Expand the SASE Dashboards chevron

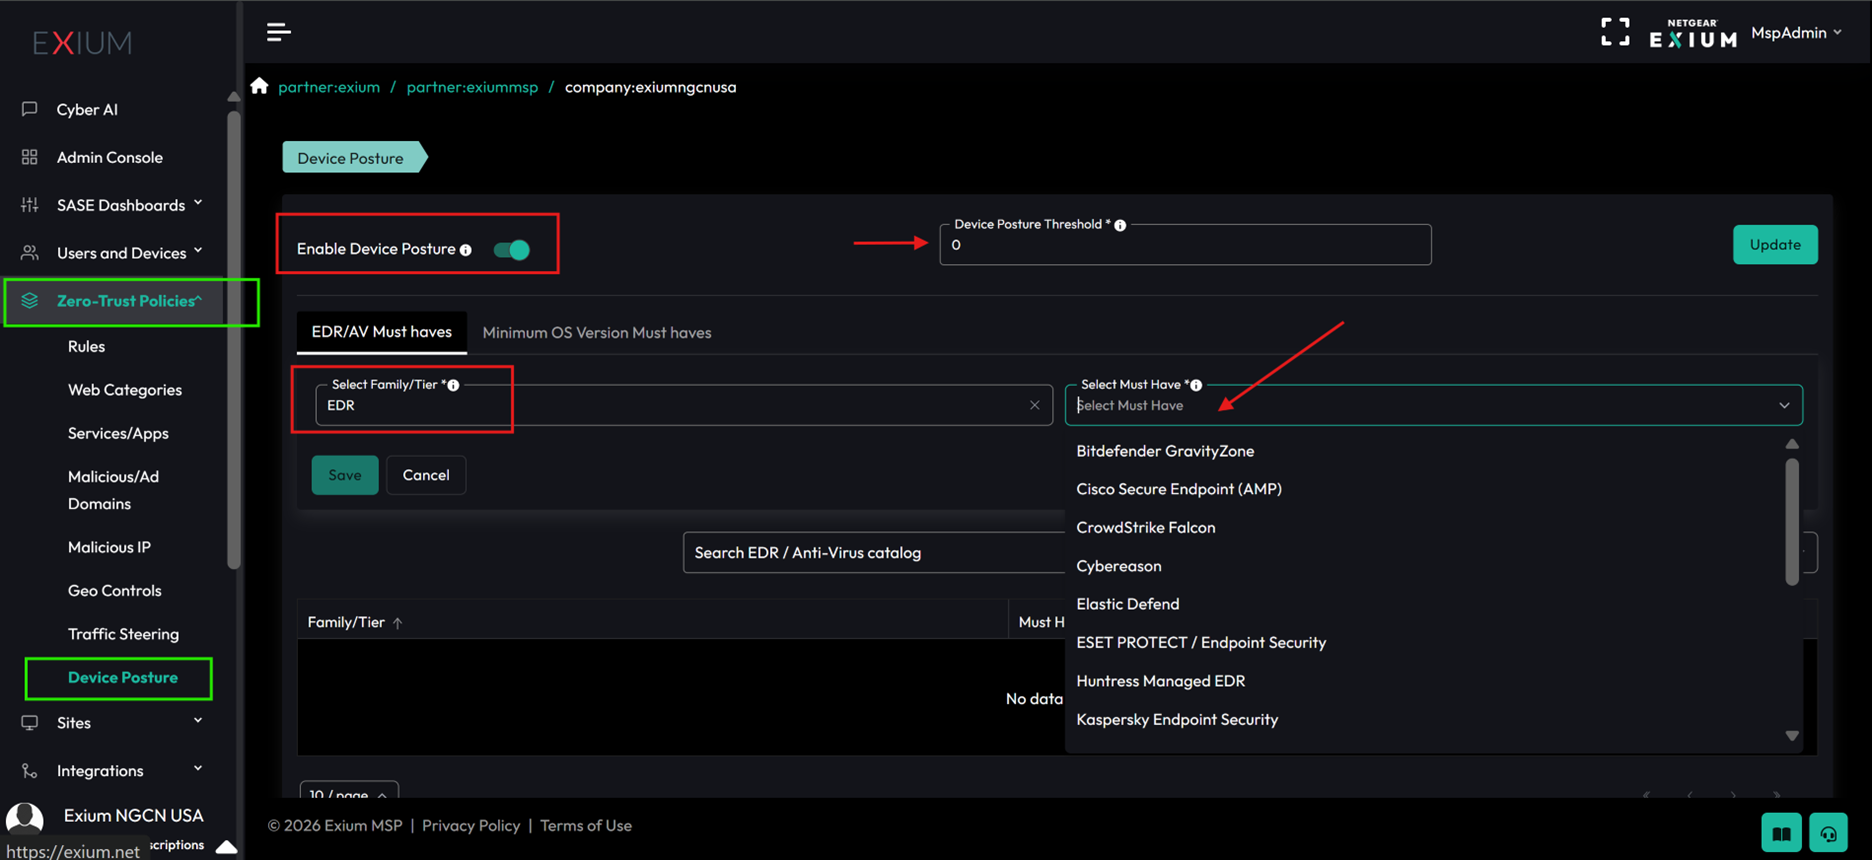pyautogui.click(x=198, y=203)
